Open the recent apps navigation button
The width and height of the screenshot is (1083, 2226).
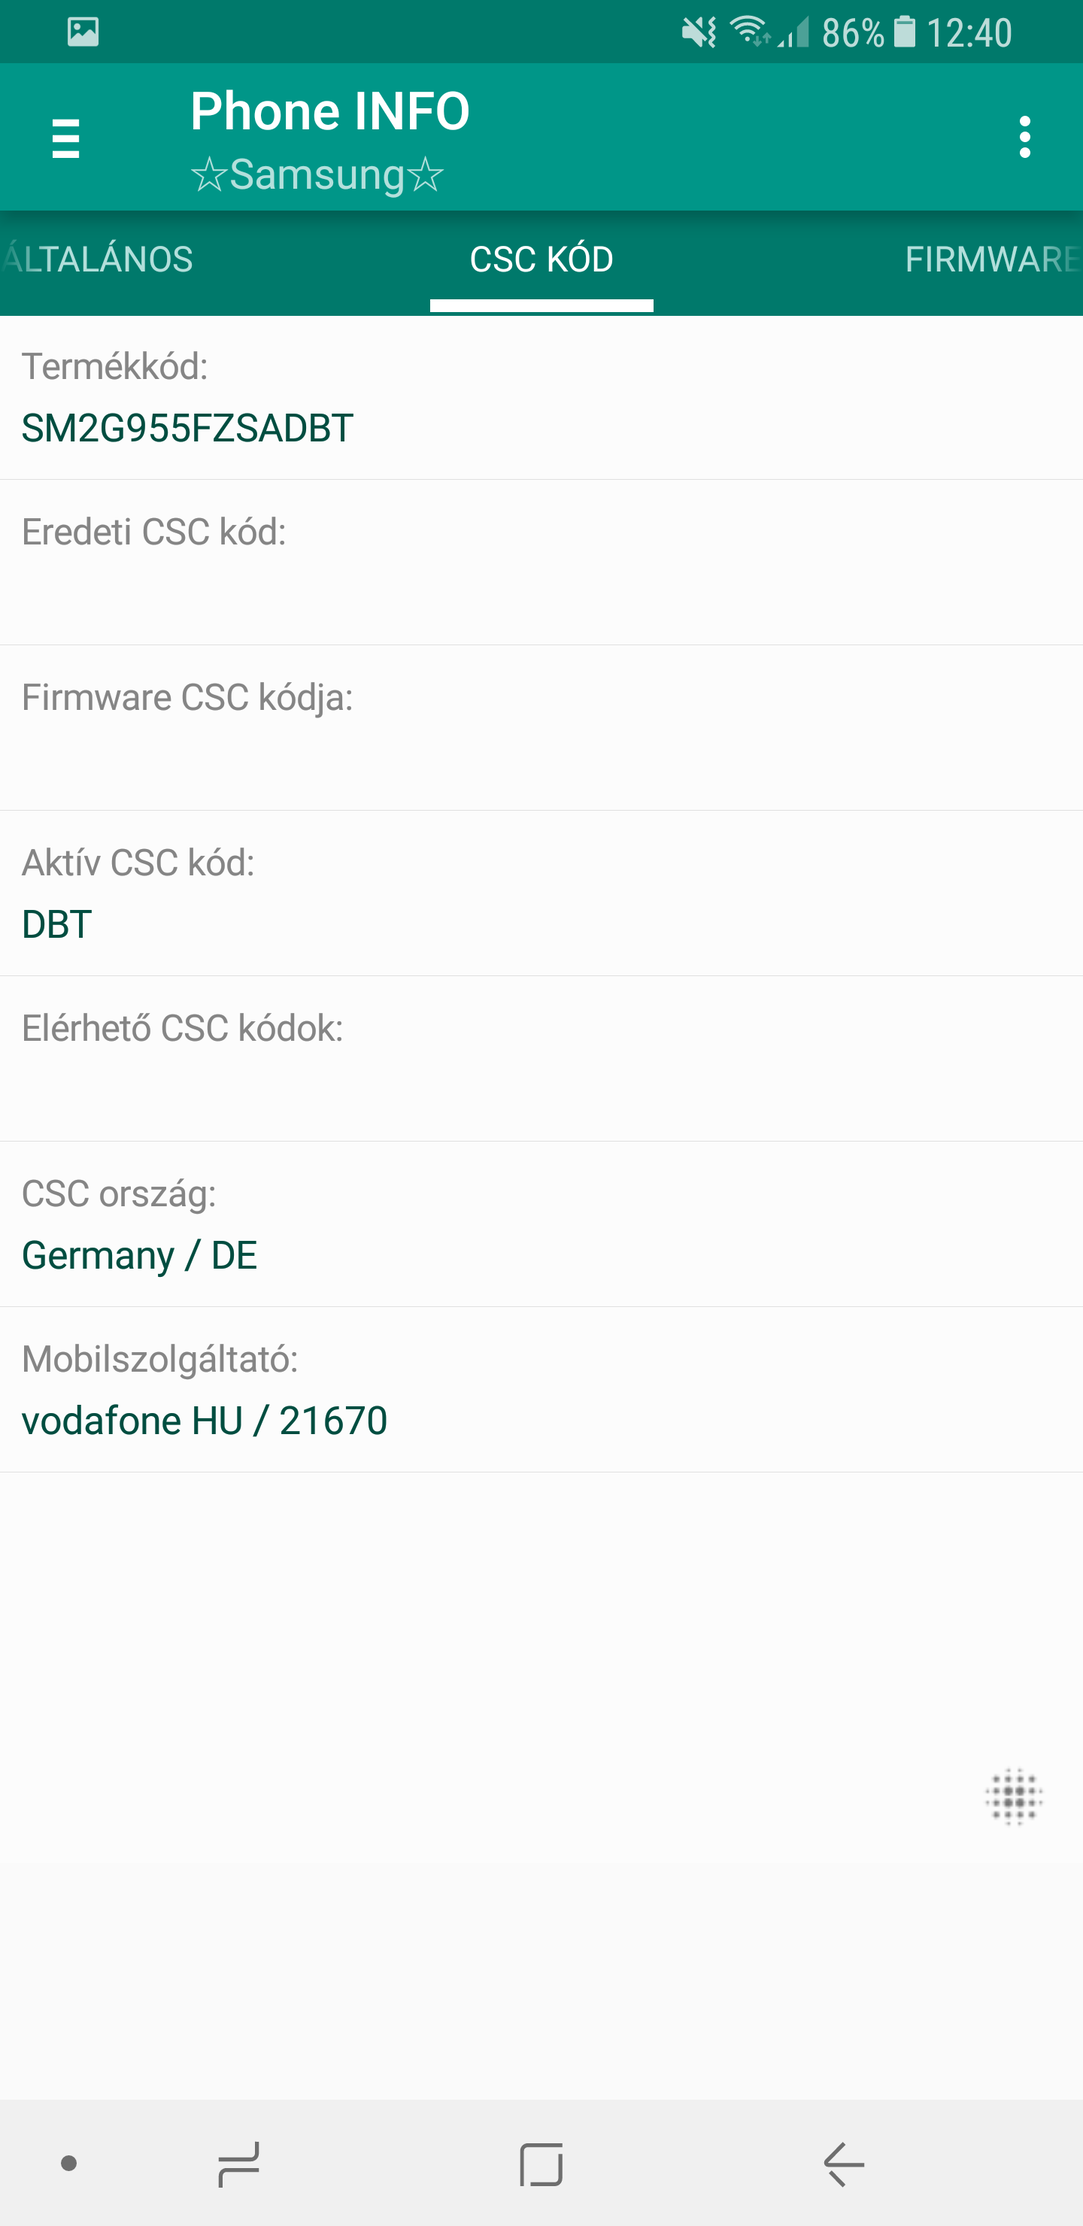[239, 2164]
